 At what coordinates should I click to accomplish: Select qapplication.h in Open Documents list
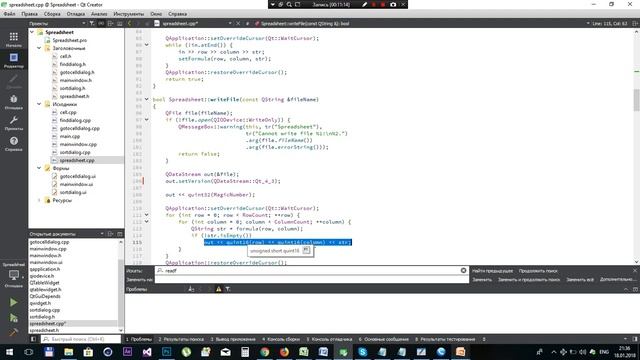pyautogui.click(x=45, y=269)
